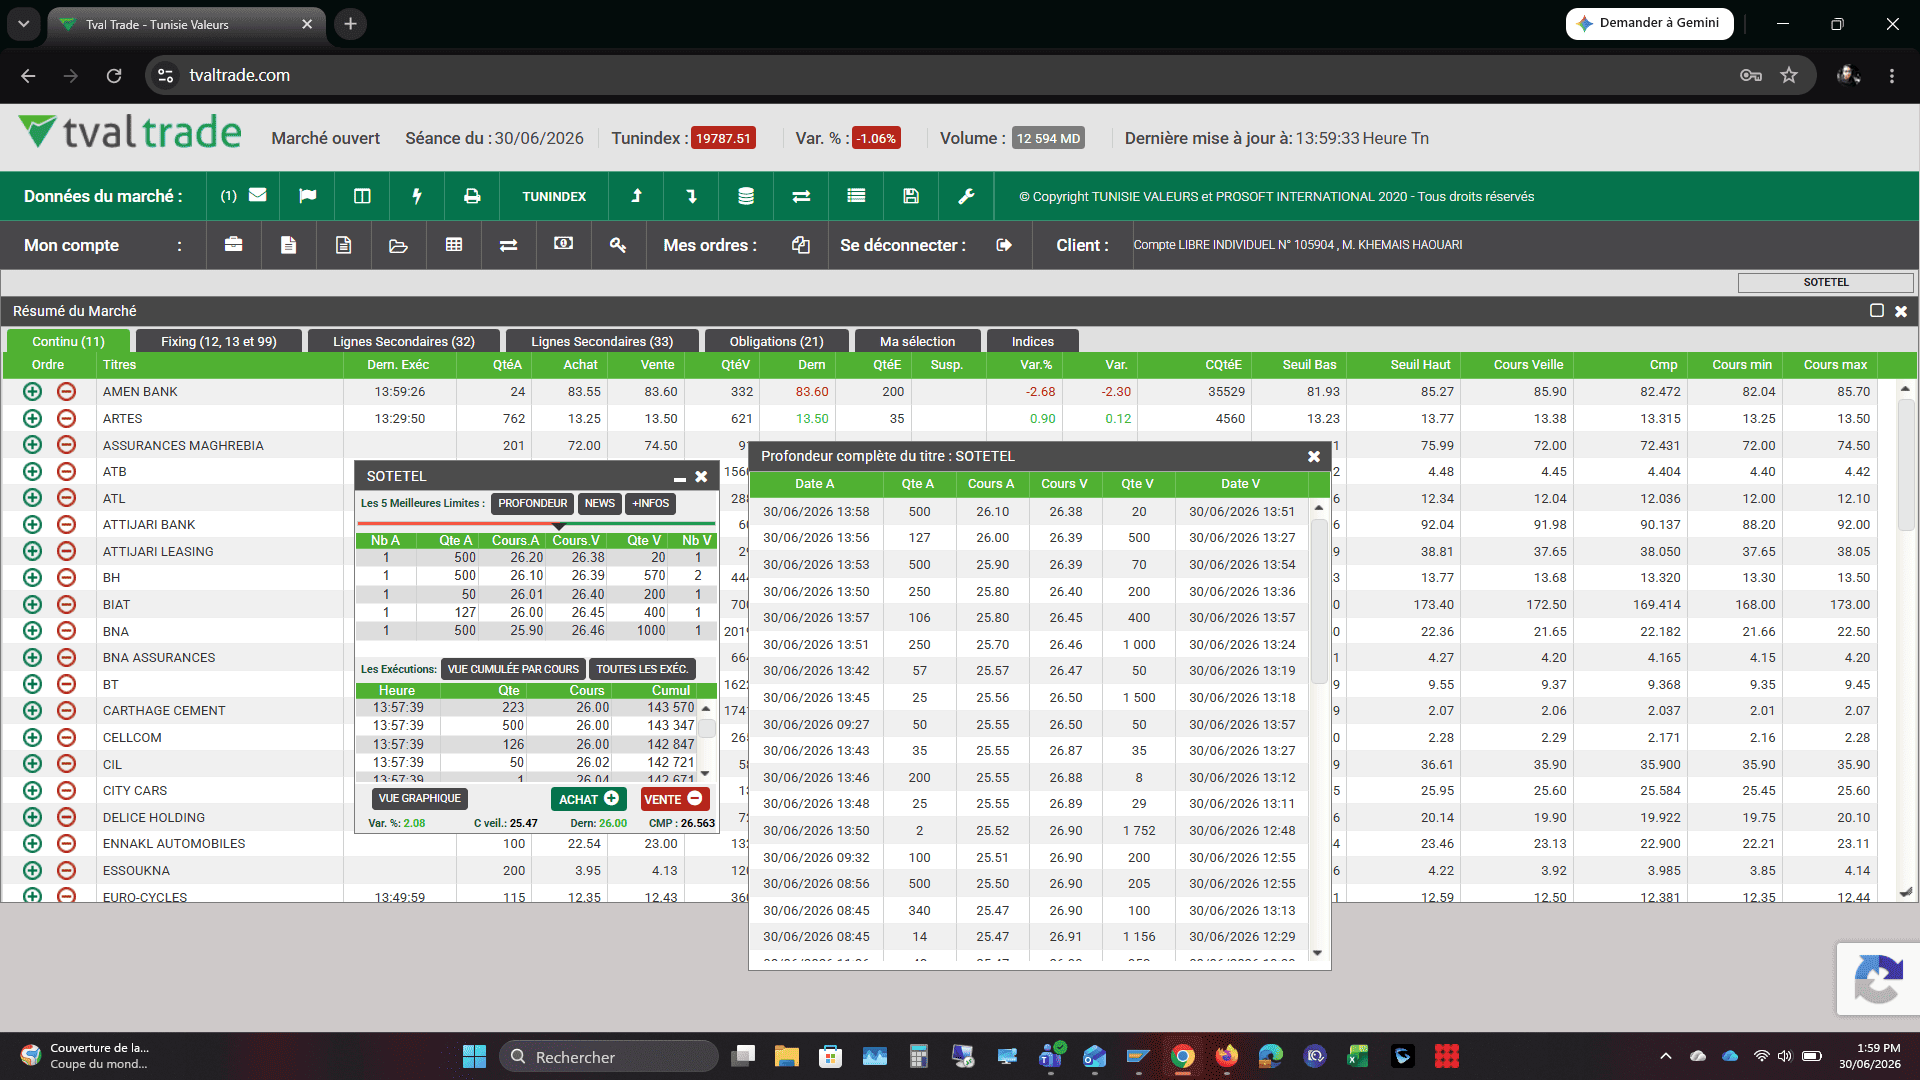Image resolution: width=1920 pixels, height=1080 pixels.
Task: Click the up-arrow top gainers icon
Action: click(636, 196)
